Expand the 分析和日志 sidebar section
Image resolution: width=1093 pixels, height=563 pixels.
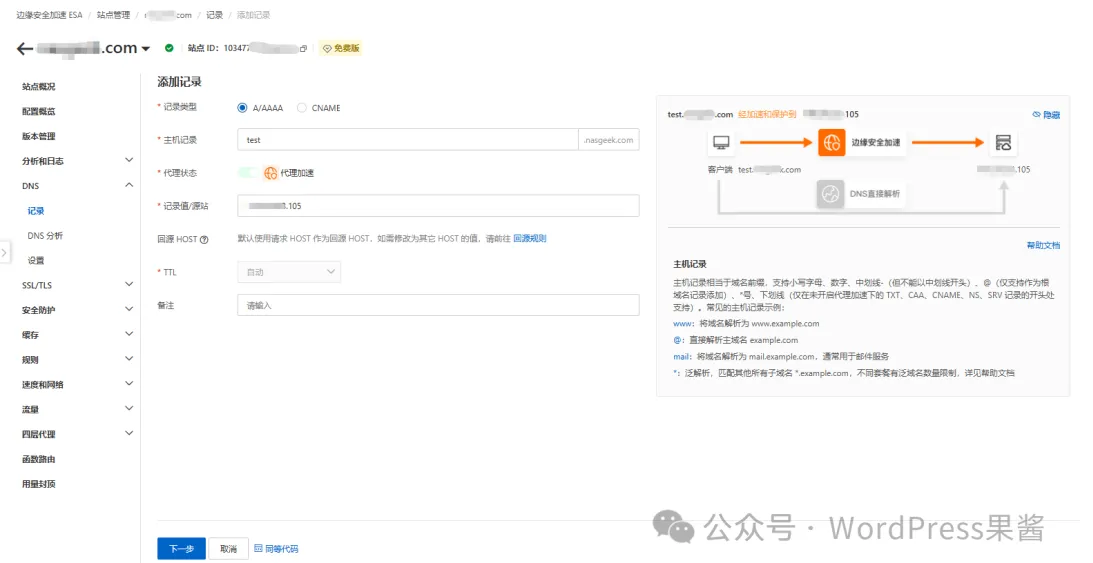point(128,160)
